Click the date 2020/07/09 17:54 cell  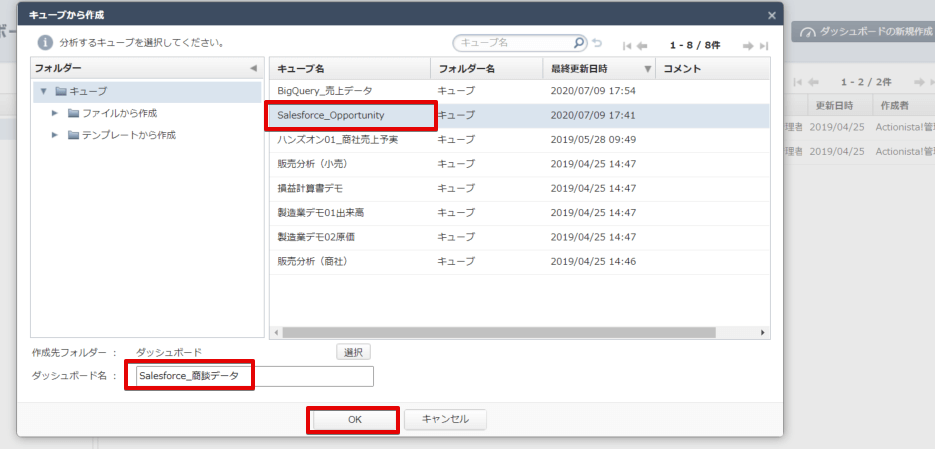tap(593, 91)
